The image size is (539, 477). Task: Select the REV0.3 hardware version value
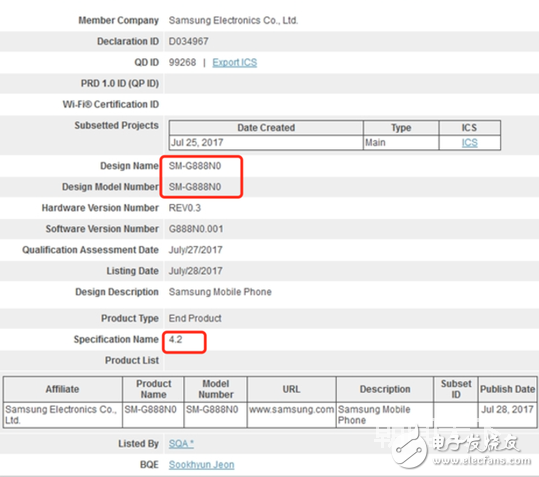tap(185, 208)
